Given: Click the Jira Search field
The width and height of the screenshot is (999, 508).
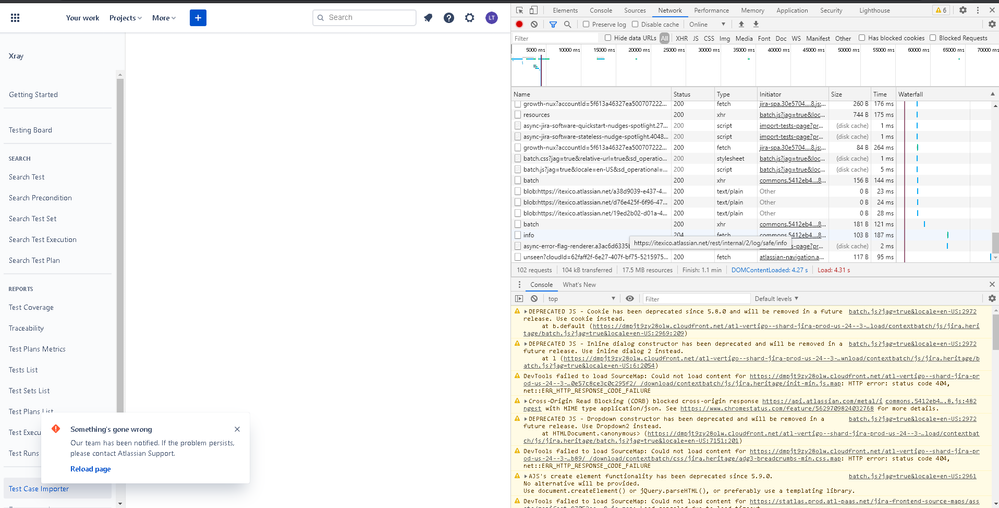Looking at the screenshot, I should pyautogui.click(x=364, y=18).
